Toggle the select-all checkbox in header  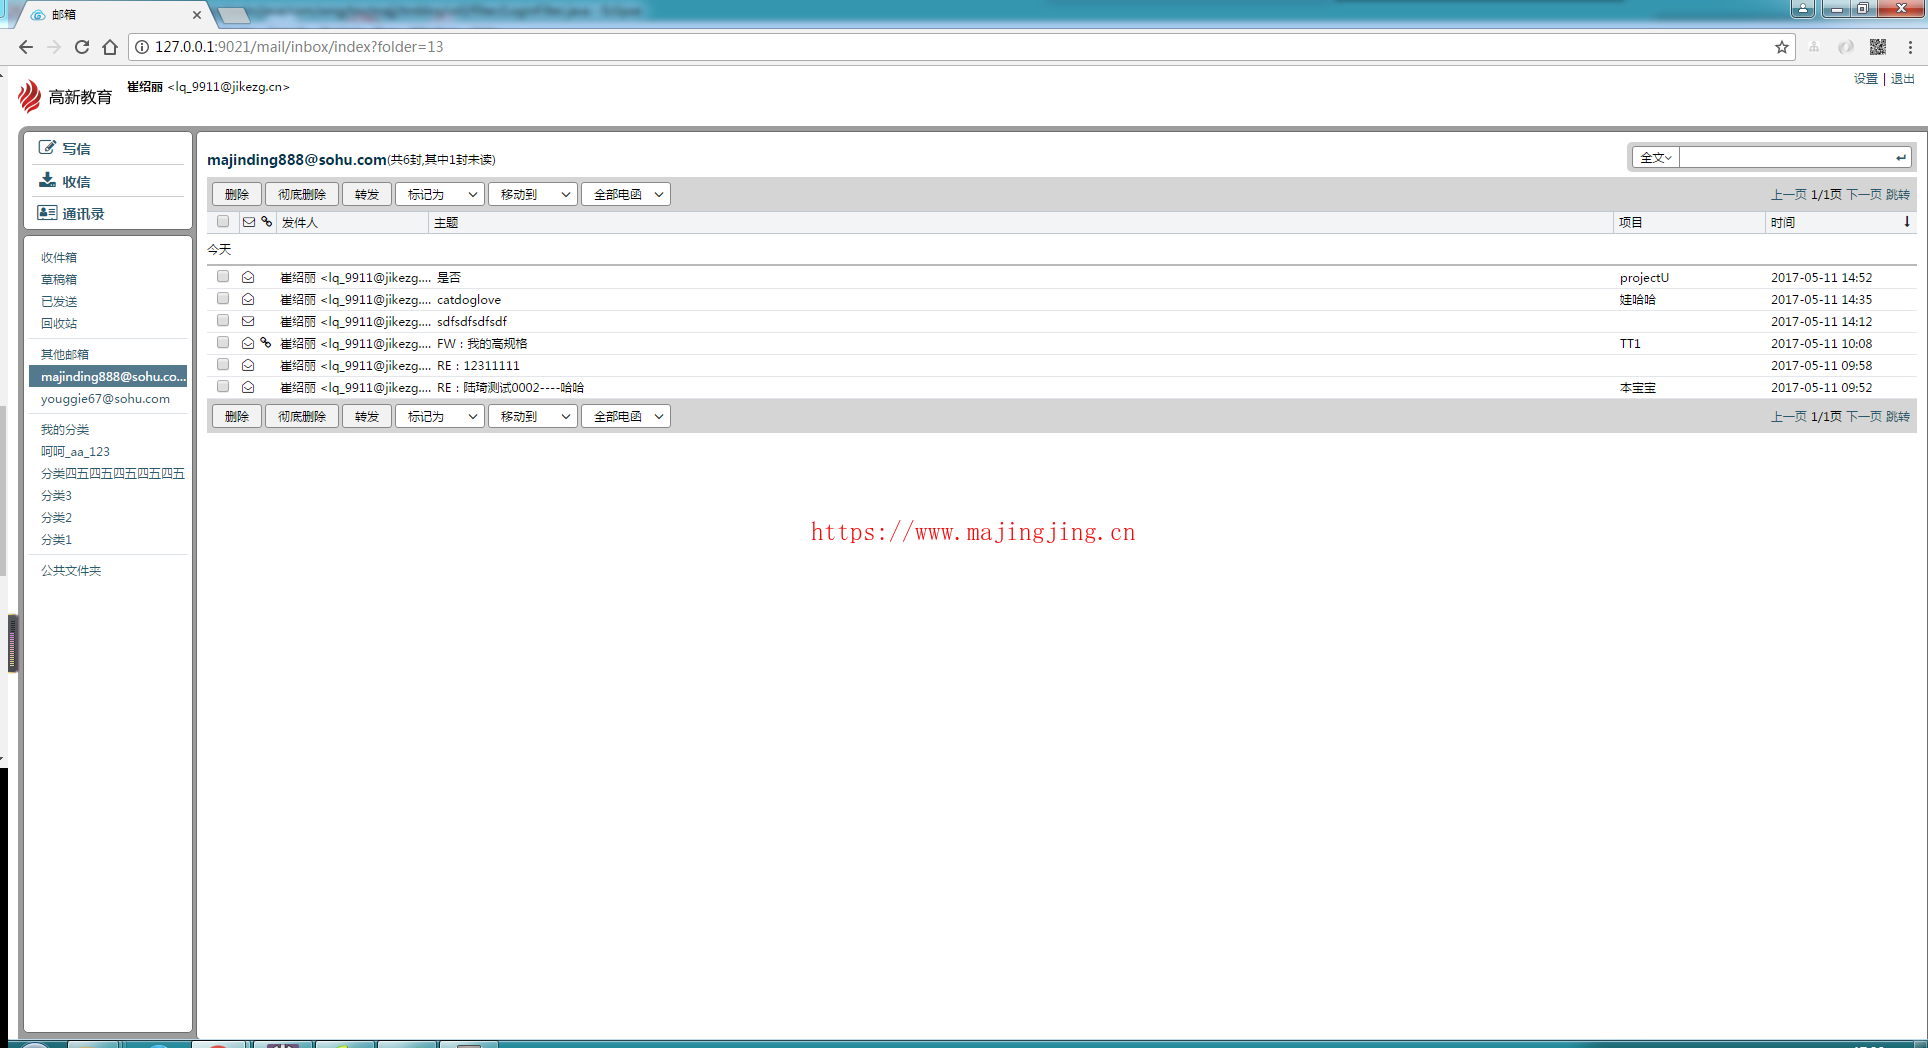point(223,222)
